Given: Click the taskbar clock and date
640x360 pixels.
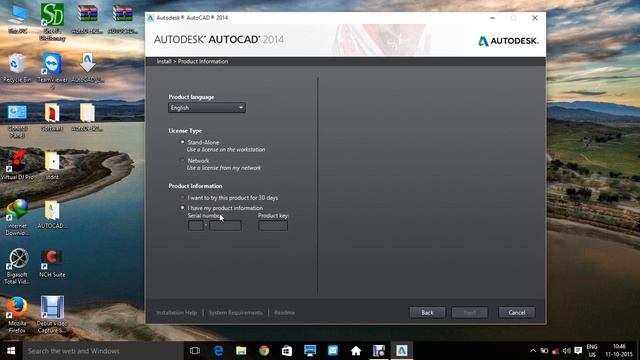Looking at the screenshot, I should pyautogui.click(x=619, y=351).
